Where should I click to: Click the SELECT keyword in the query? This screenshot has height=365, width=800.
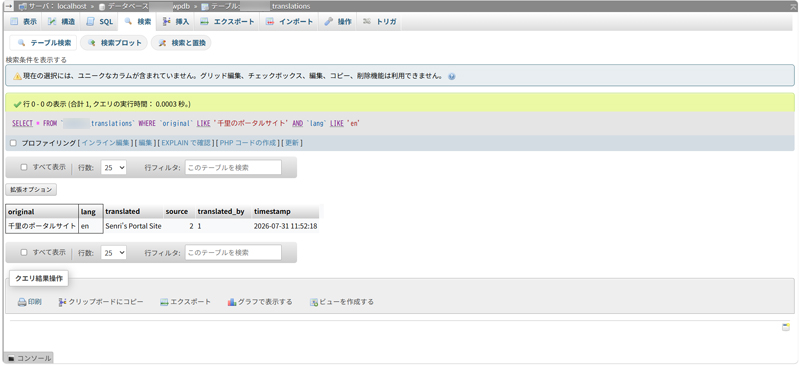pyautogui.click(x=21, y=124)
